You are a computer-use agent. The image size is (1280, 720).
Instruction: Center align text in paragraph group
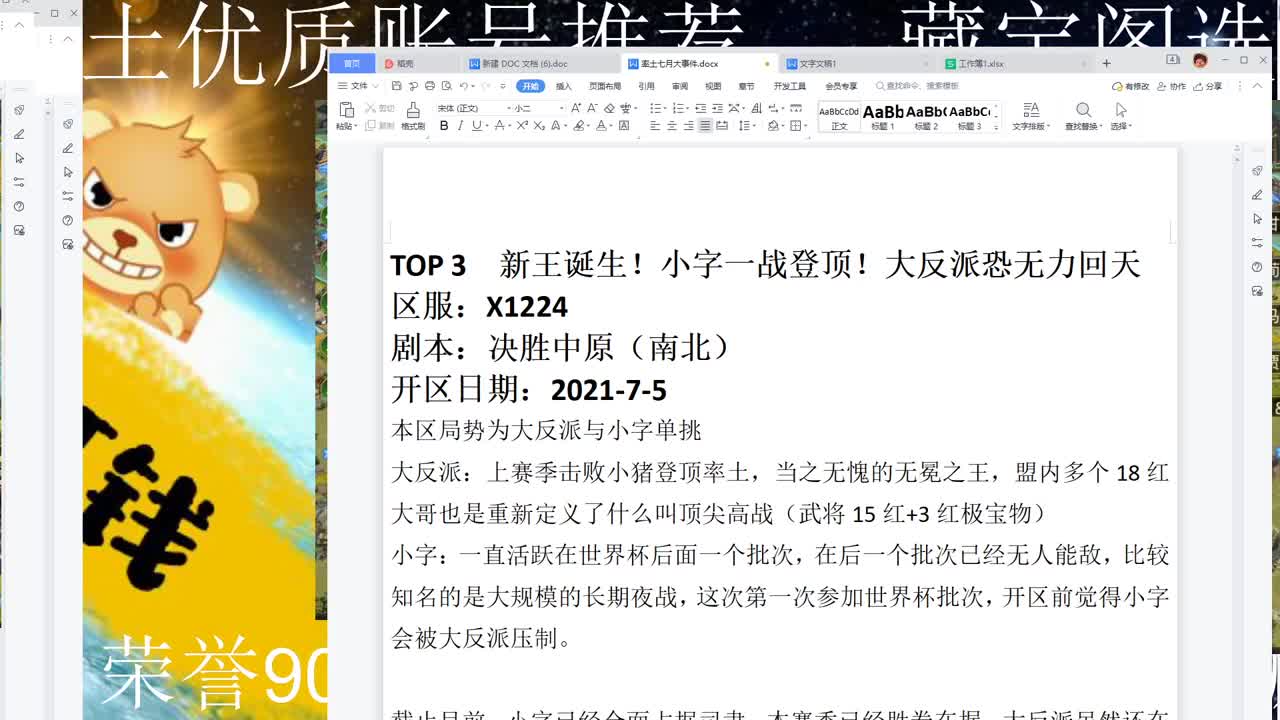[672, 126]
